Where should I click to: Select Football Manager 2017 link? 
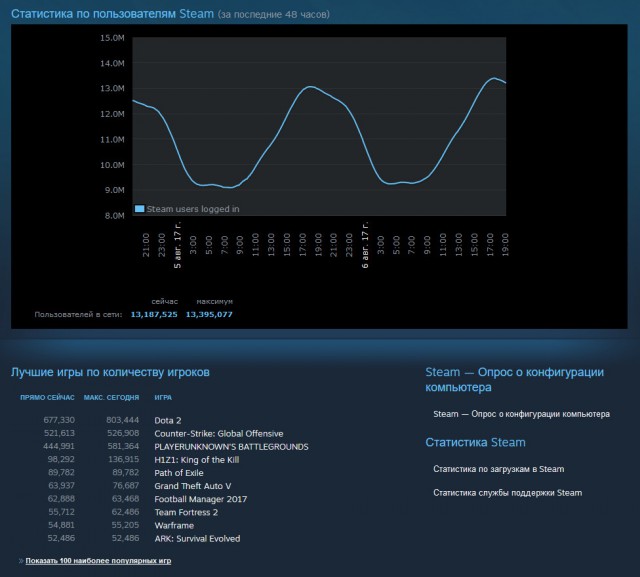coord(201,499)
